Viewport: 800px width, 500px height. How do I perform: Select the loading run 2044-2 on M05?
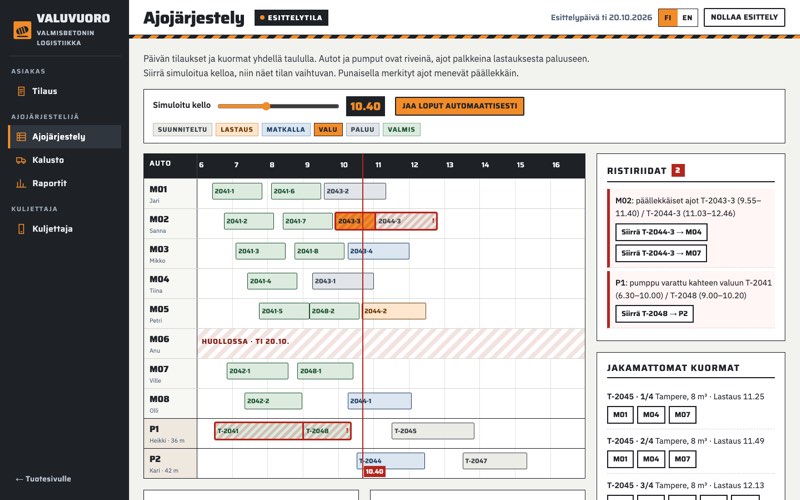click(394, 311)
